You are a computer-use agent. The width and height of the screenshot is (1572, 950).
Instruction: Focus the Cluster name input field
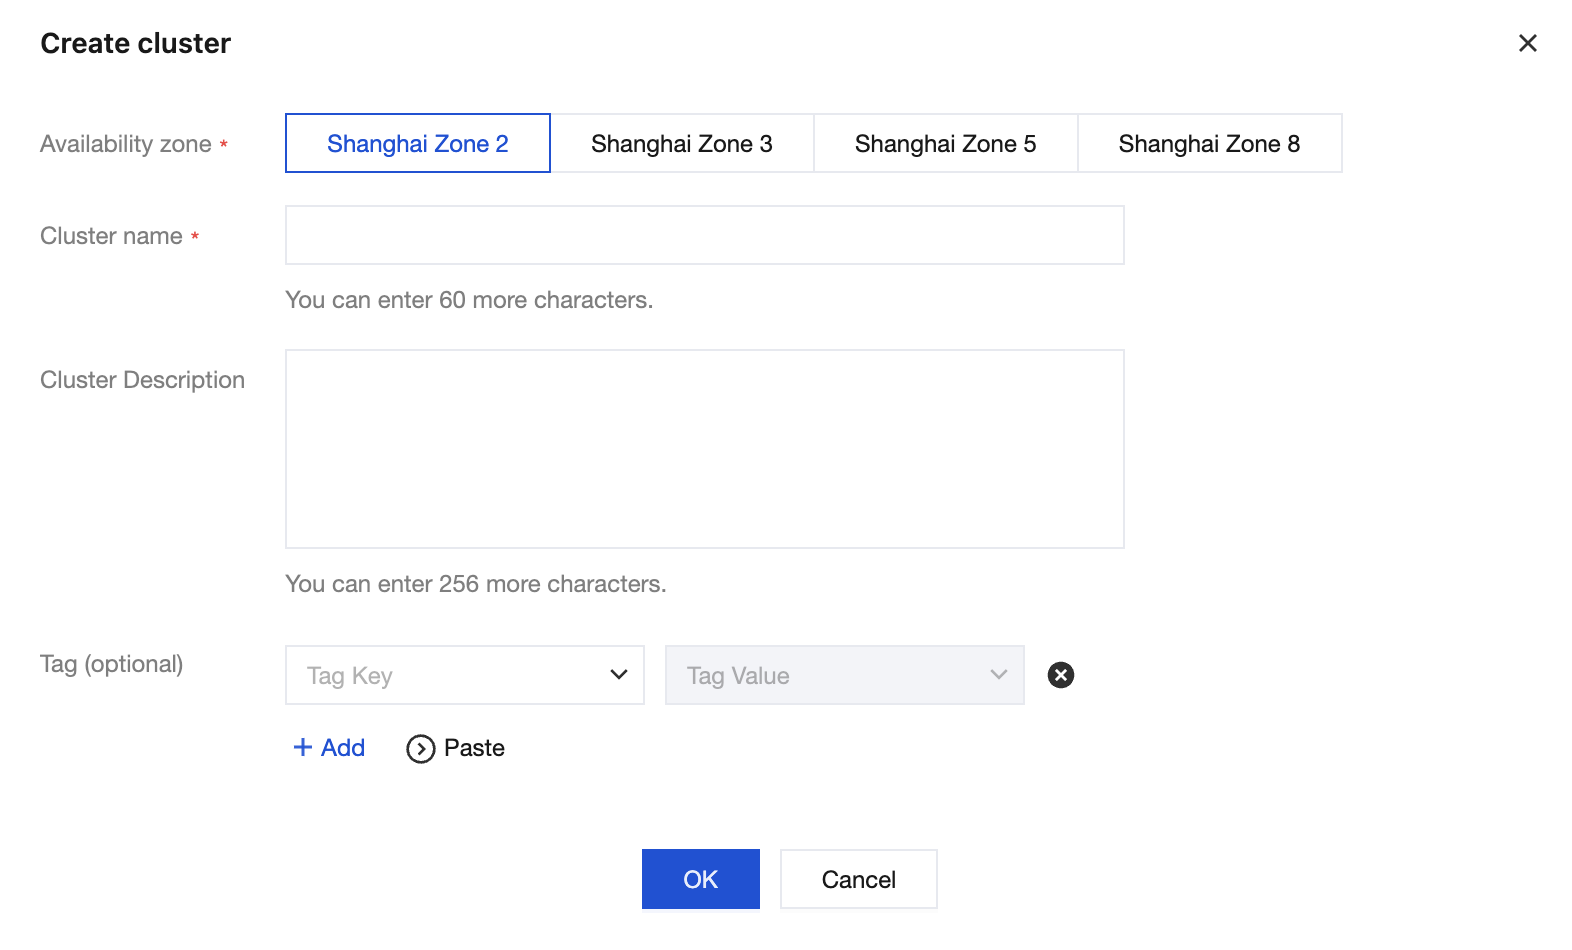coord(704,235)
